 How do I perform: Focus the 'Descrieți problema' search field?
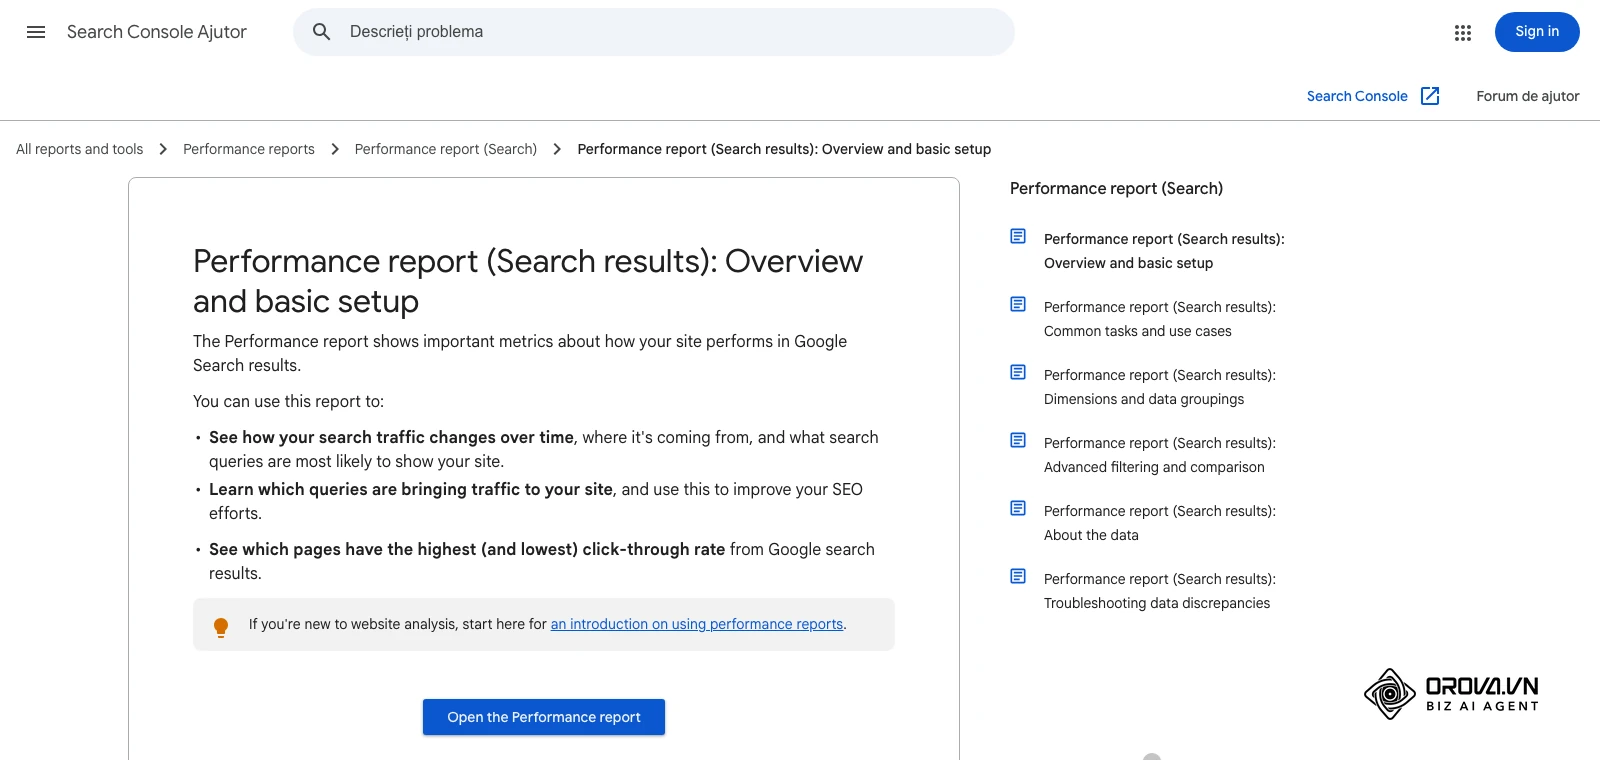654,32
